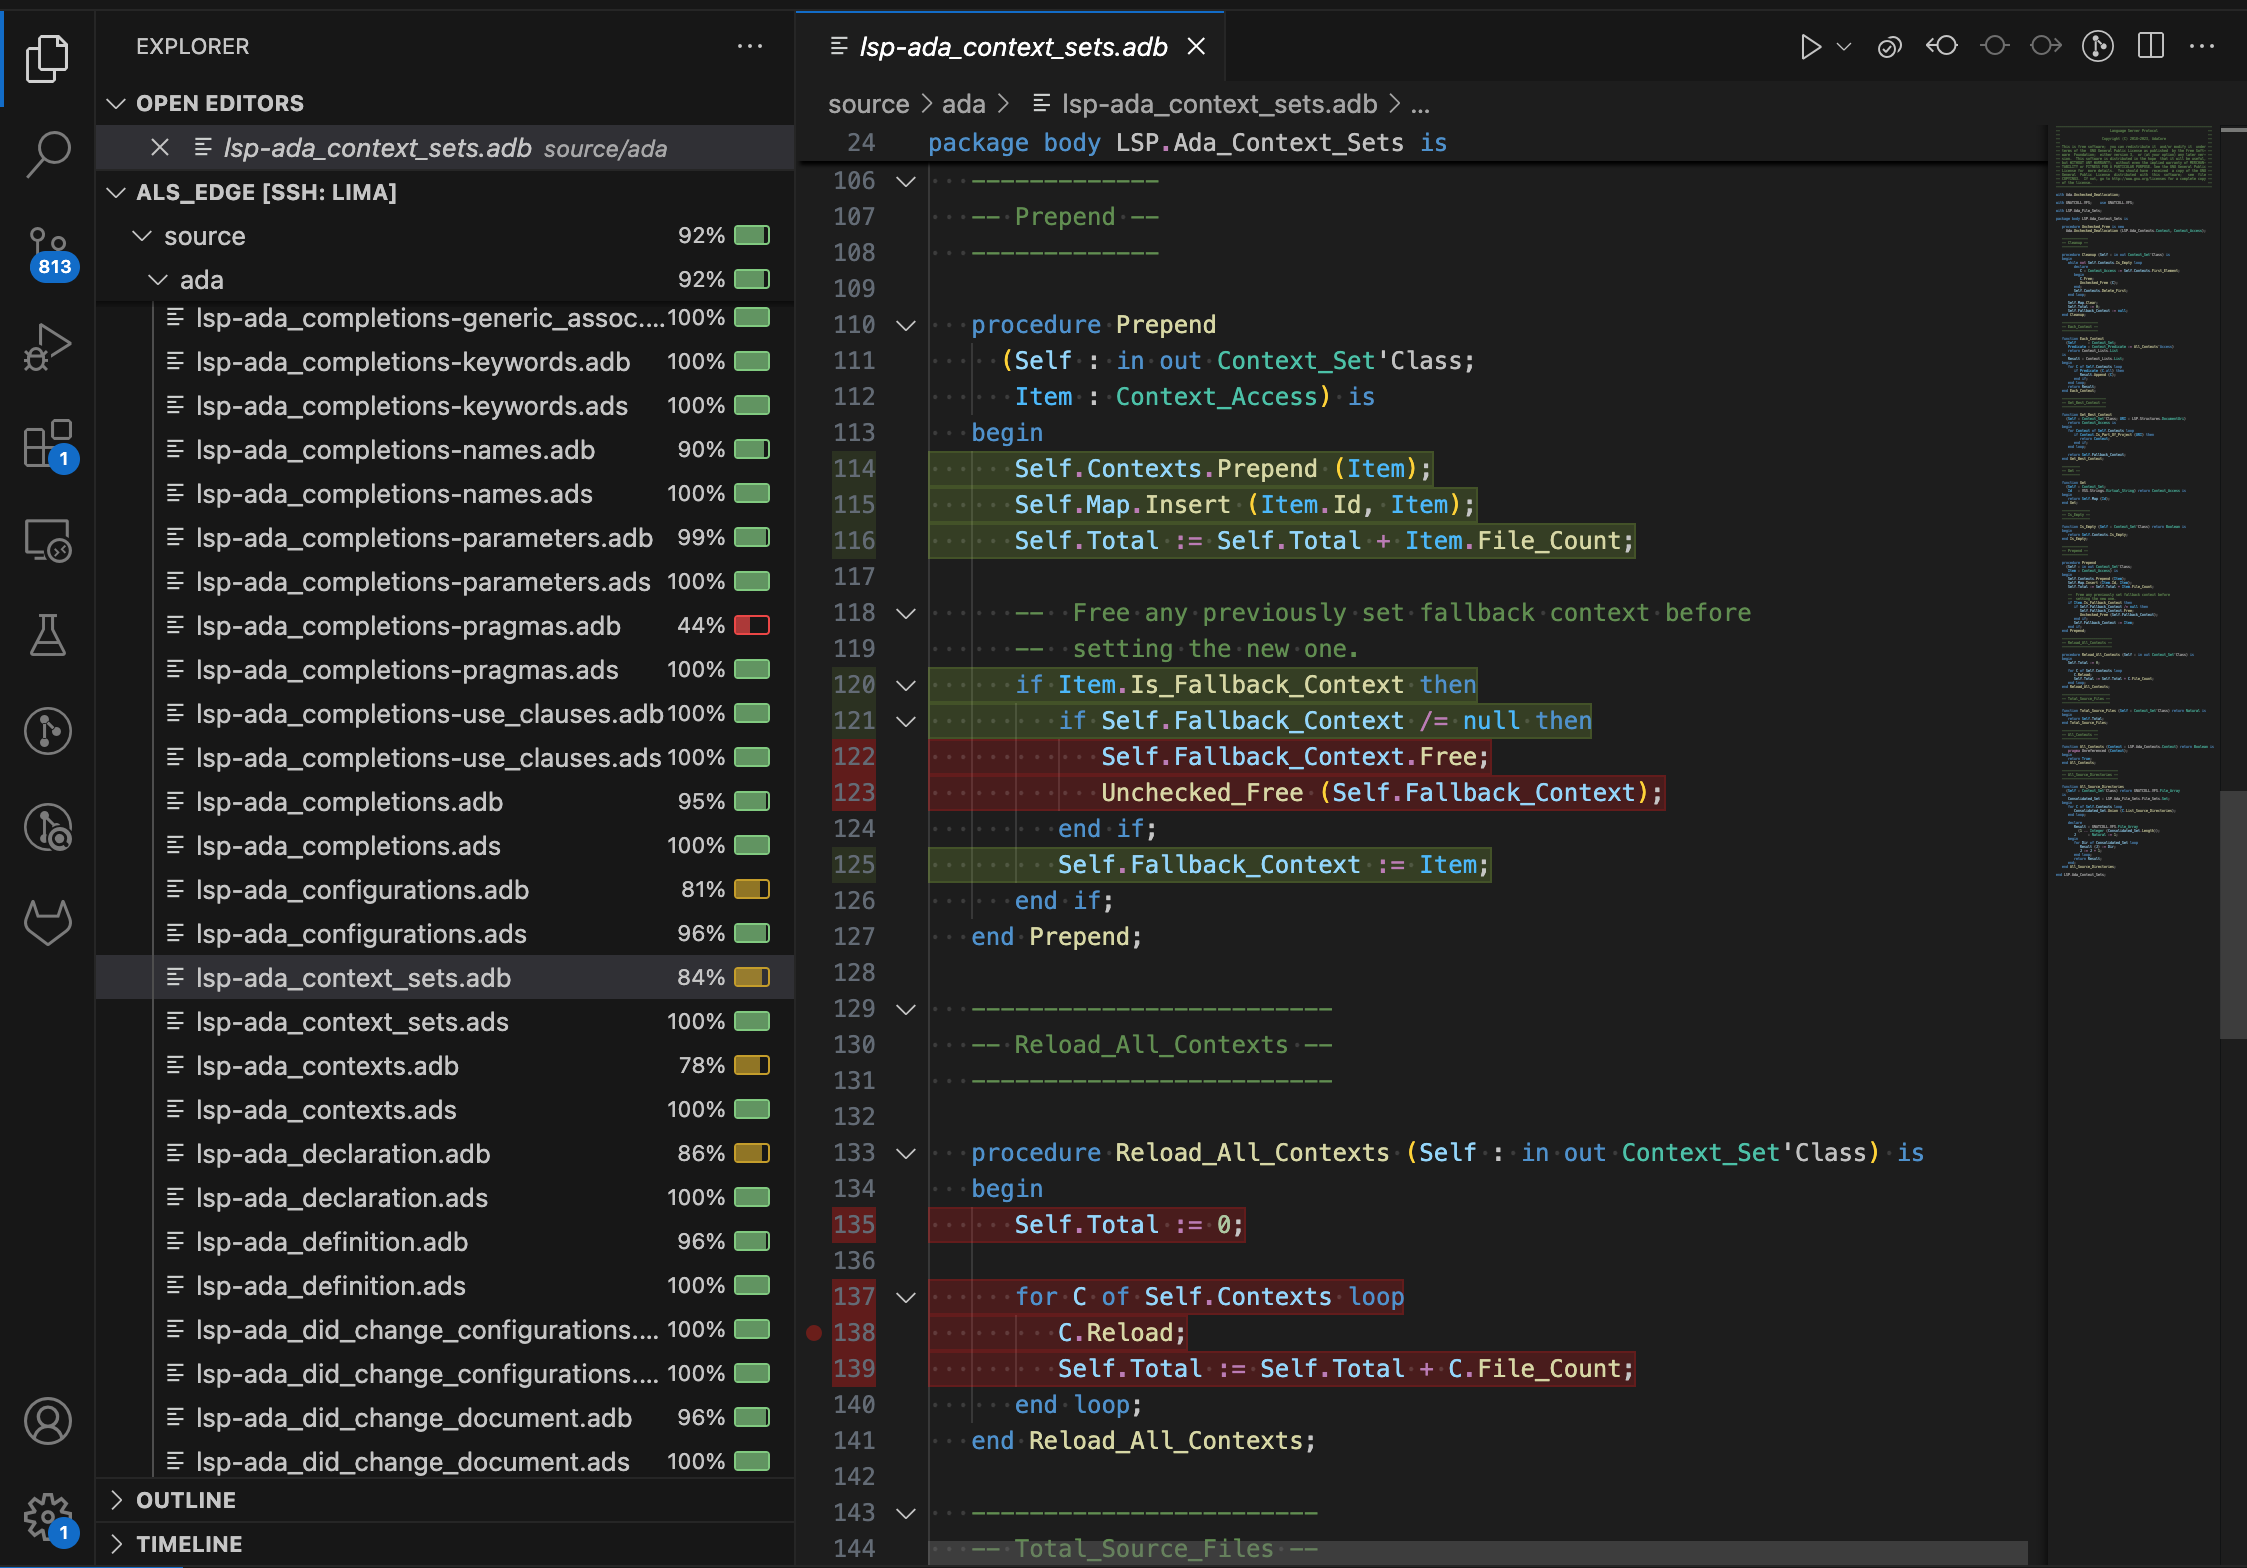Screen dimensions: 2247x1568
Task: Click the ada breadcrumb segment
Action: (963, 104)
